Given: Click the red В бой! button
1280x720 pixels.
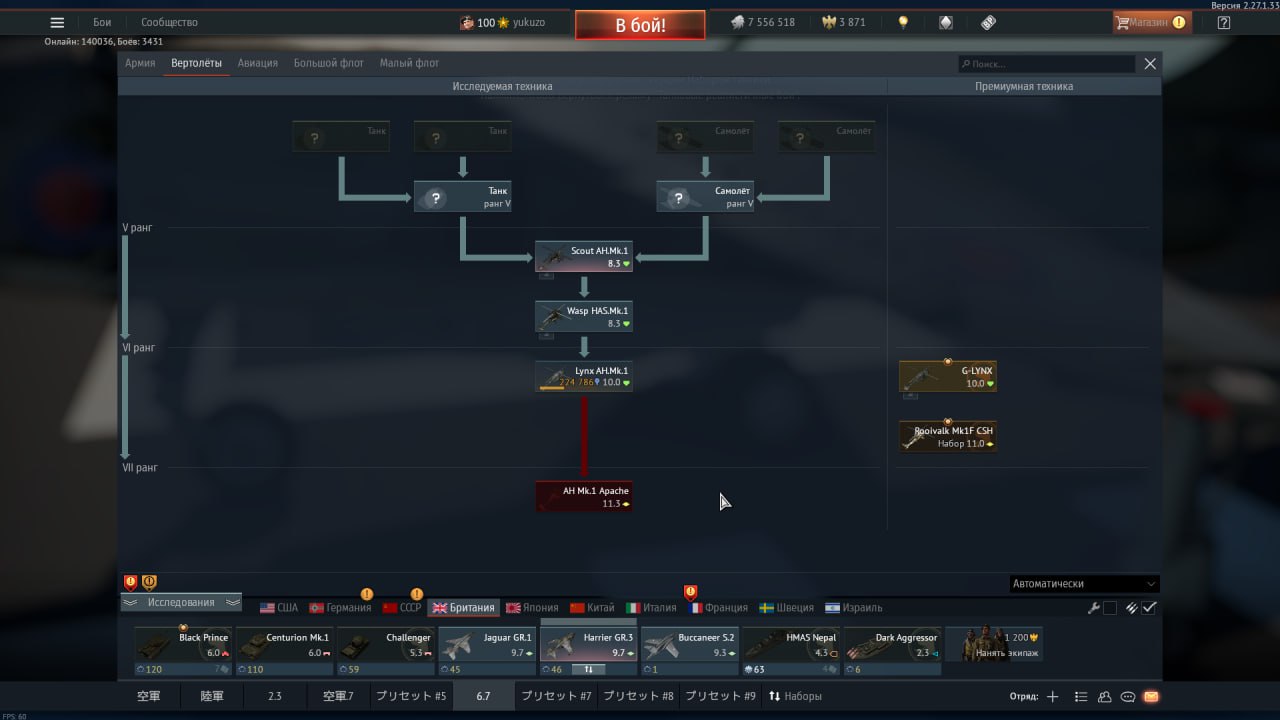Looking at the screenshot, I should point(640,25).
